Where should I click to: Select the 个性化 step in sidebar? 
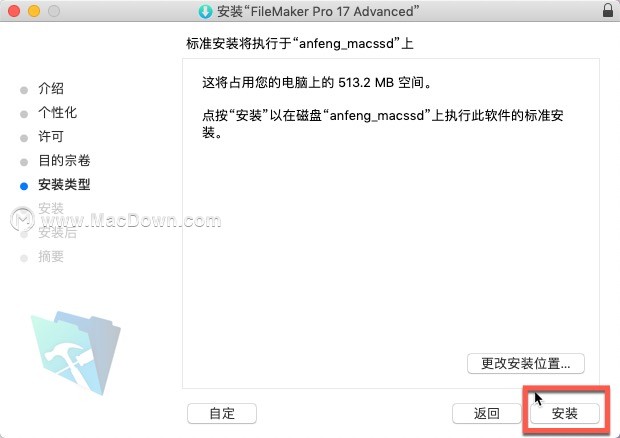click(x=57, y=112)
